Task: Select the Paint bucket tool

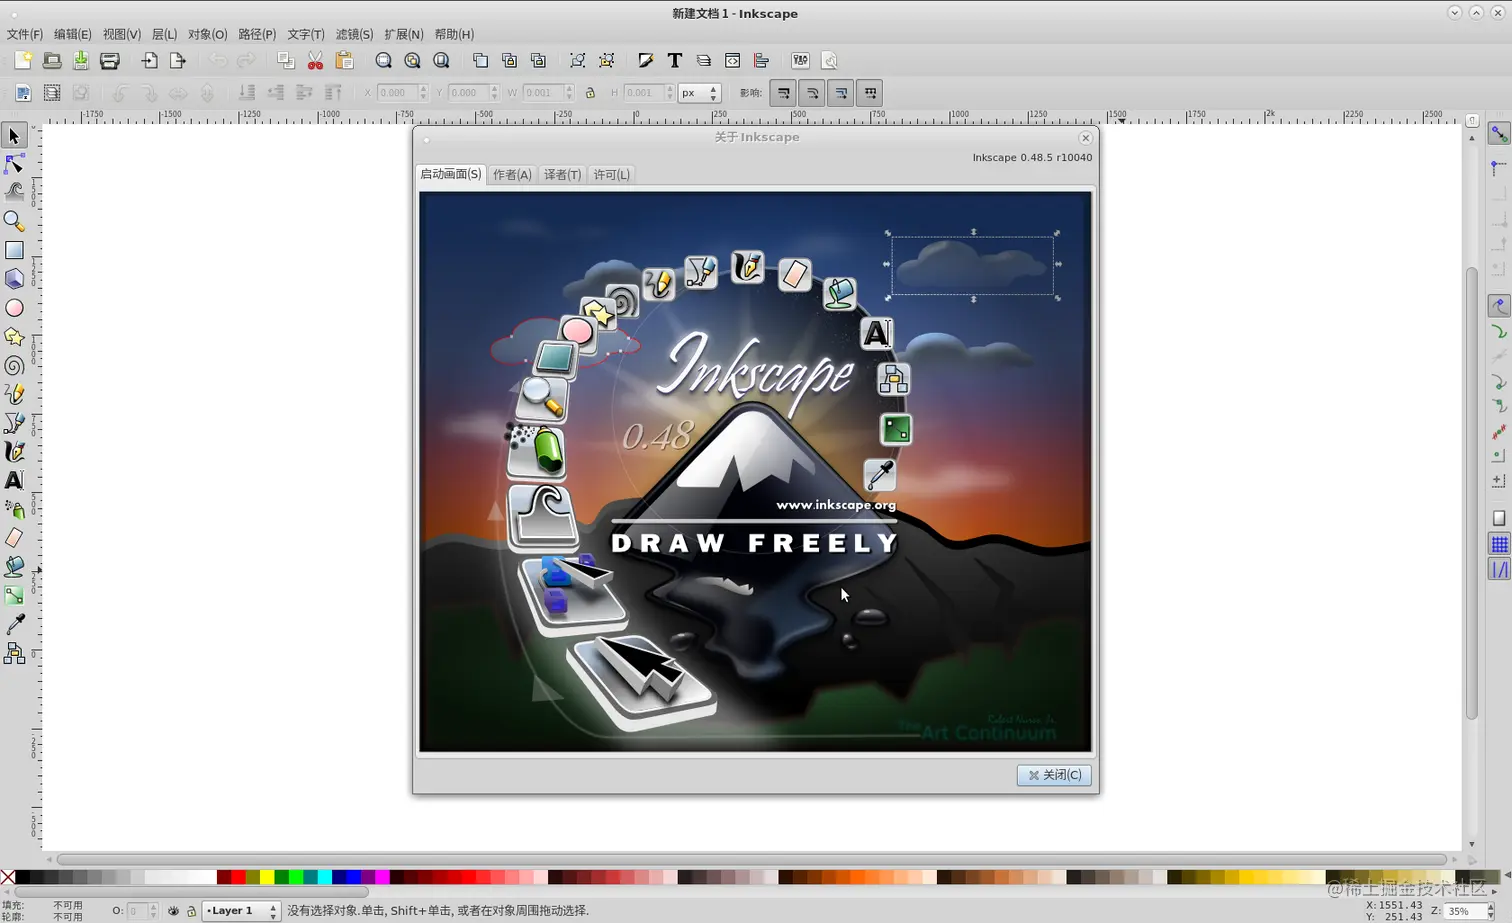Action: (x=14, y=567)
